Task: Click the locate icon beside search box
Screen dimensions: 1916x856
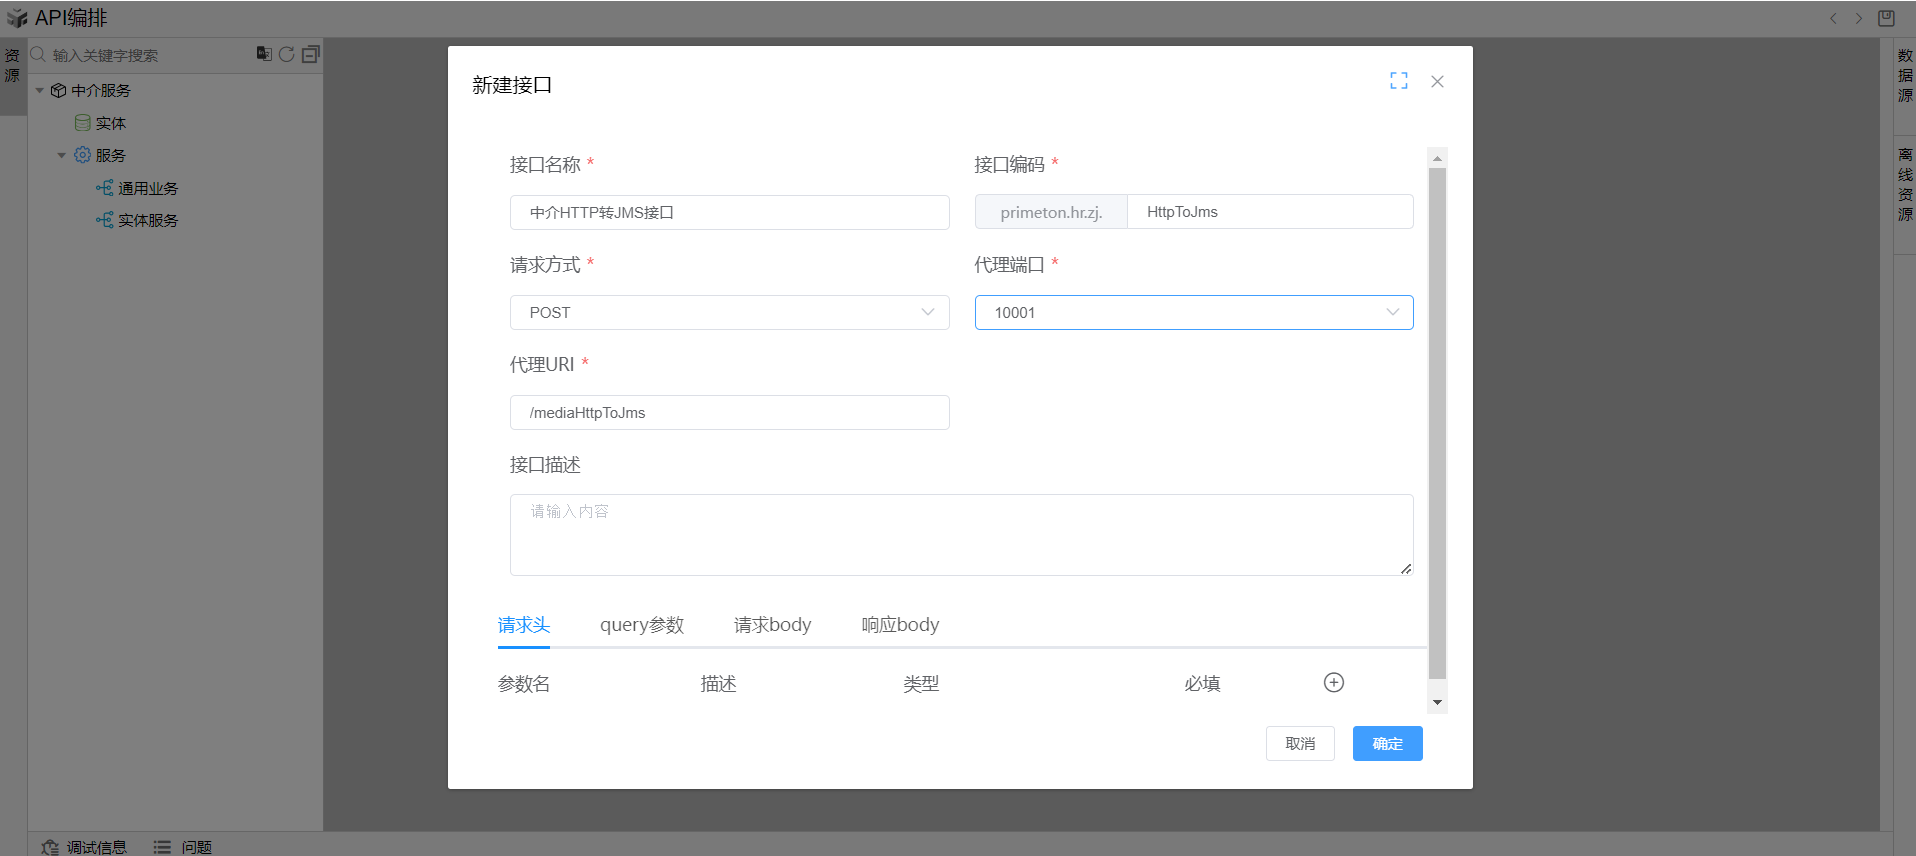Action: [x=264, y=54]
